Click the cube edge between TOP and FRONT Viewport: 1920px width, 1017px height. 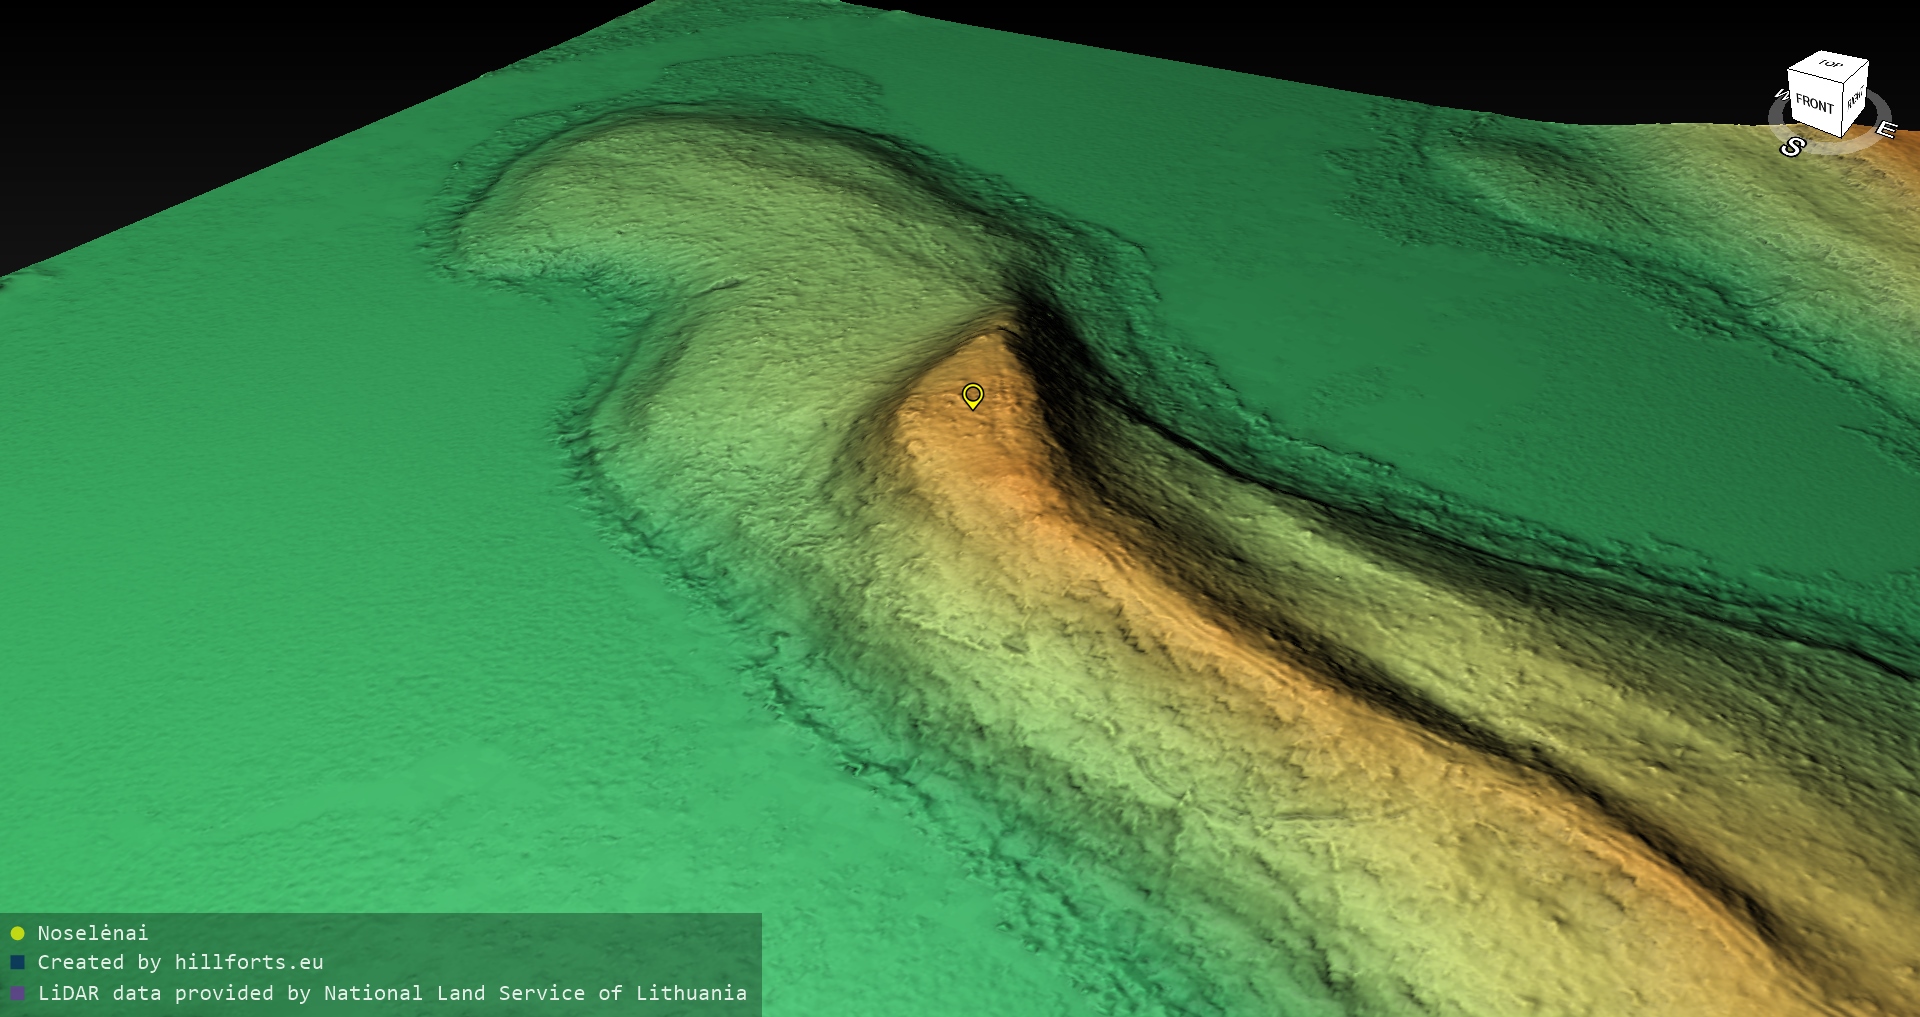(1817, 77)
